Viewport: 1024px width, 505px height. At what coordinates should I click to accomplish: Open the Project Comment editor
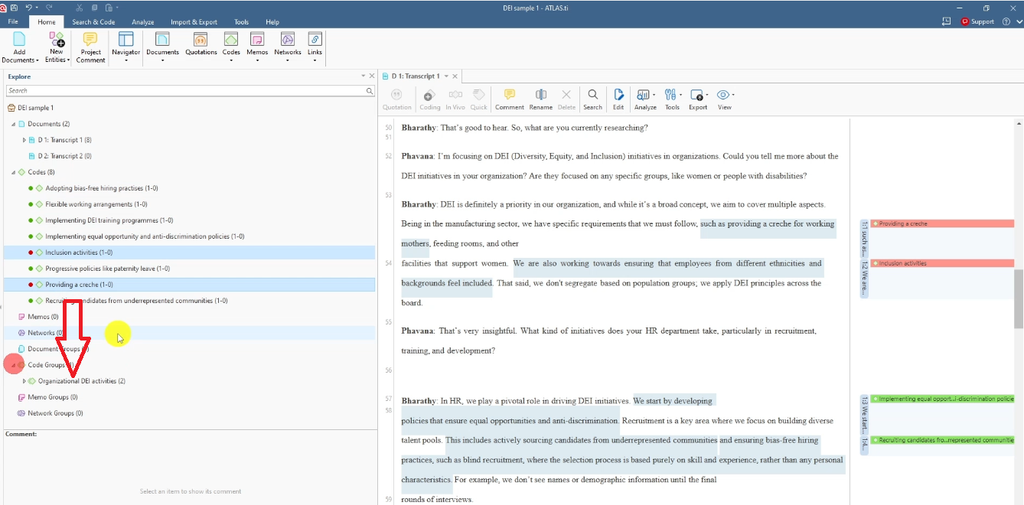[x=90, y=47]
